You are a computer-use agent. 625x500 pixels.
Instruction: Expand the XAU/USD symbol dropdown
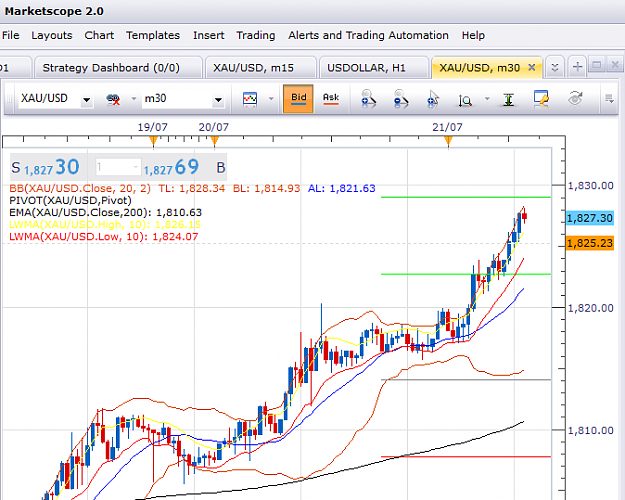click(x=86, y=100)
